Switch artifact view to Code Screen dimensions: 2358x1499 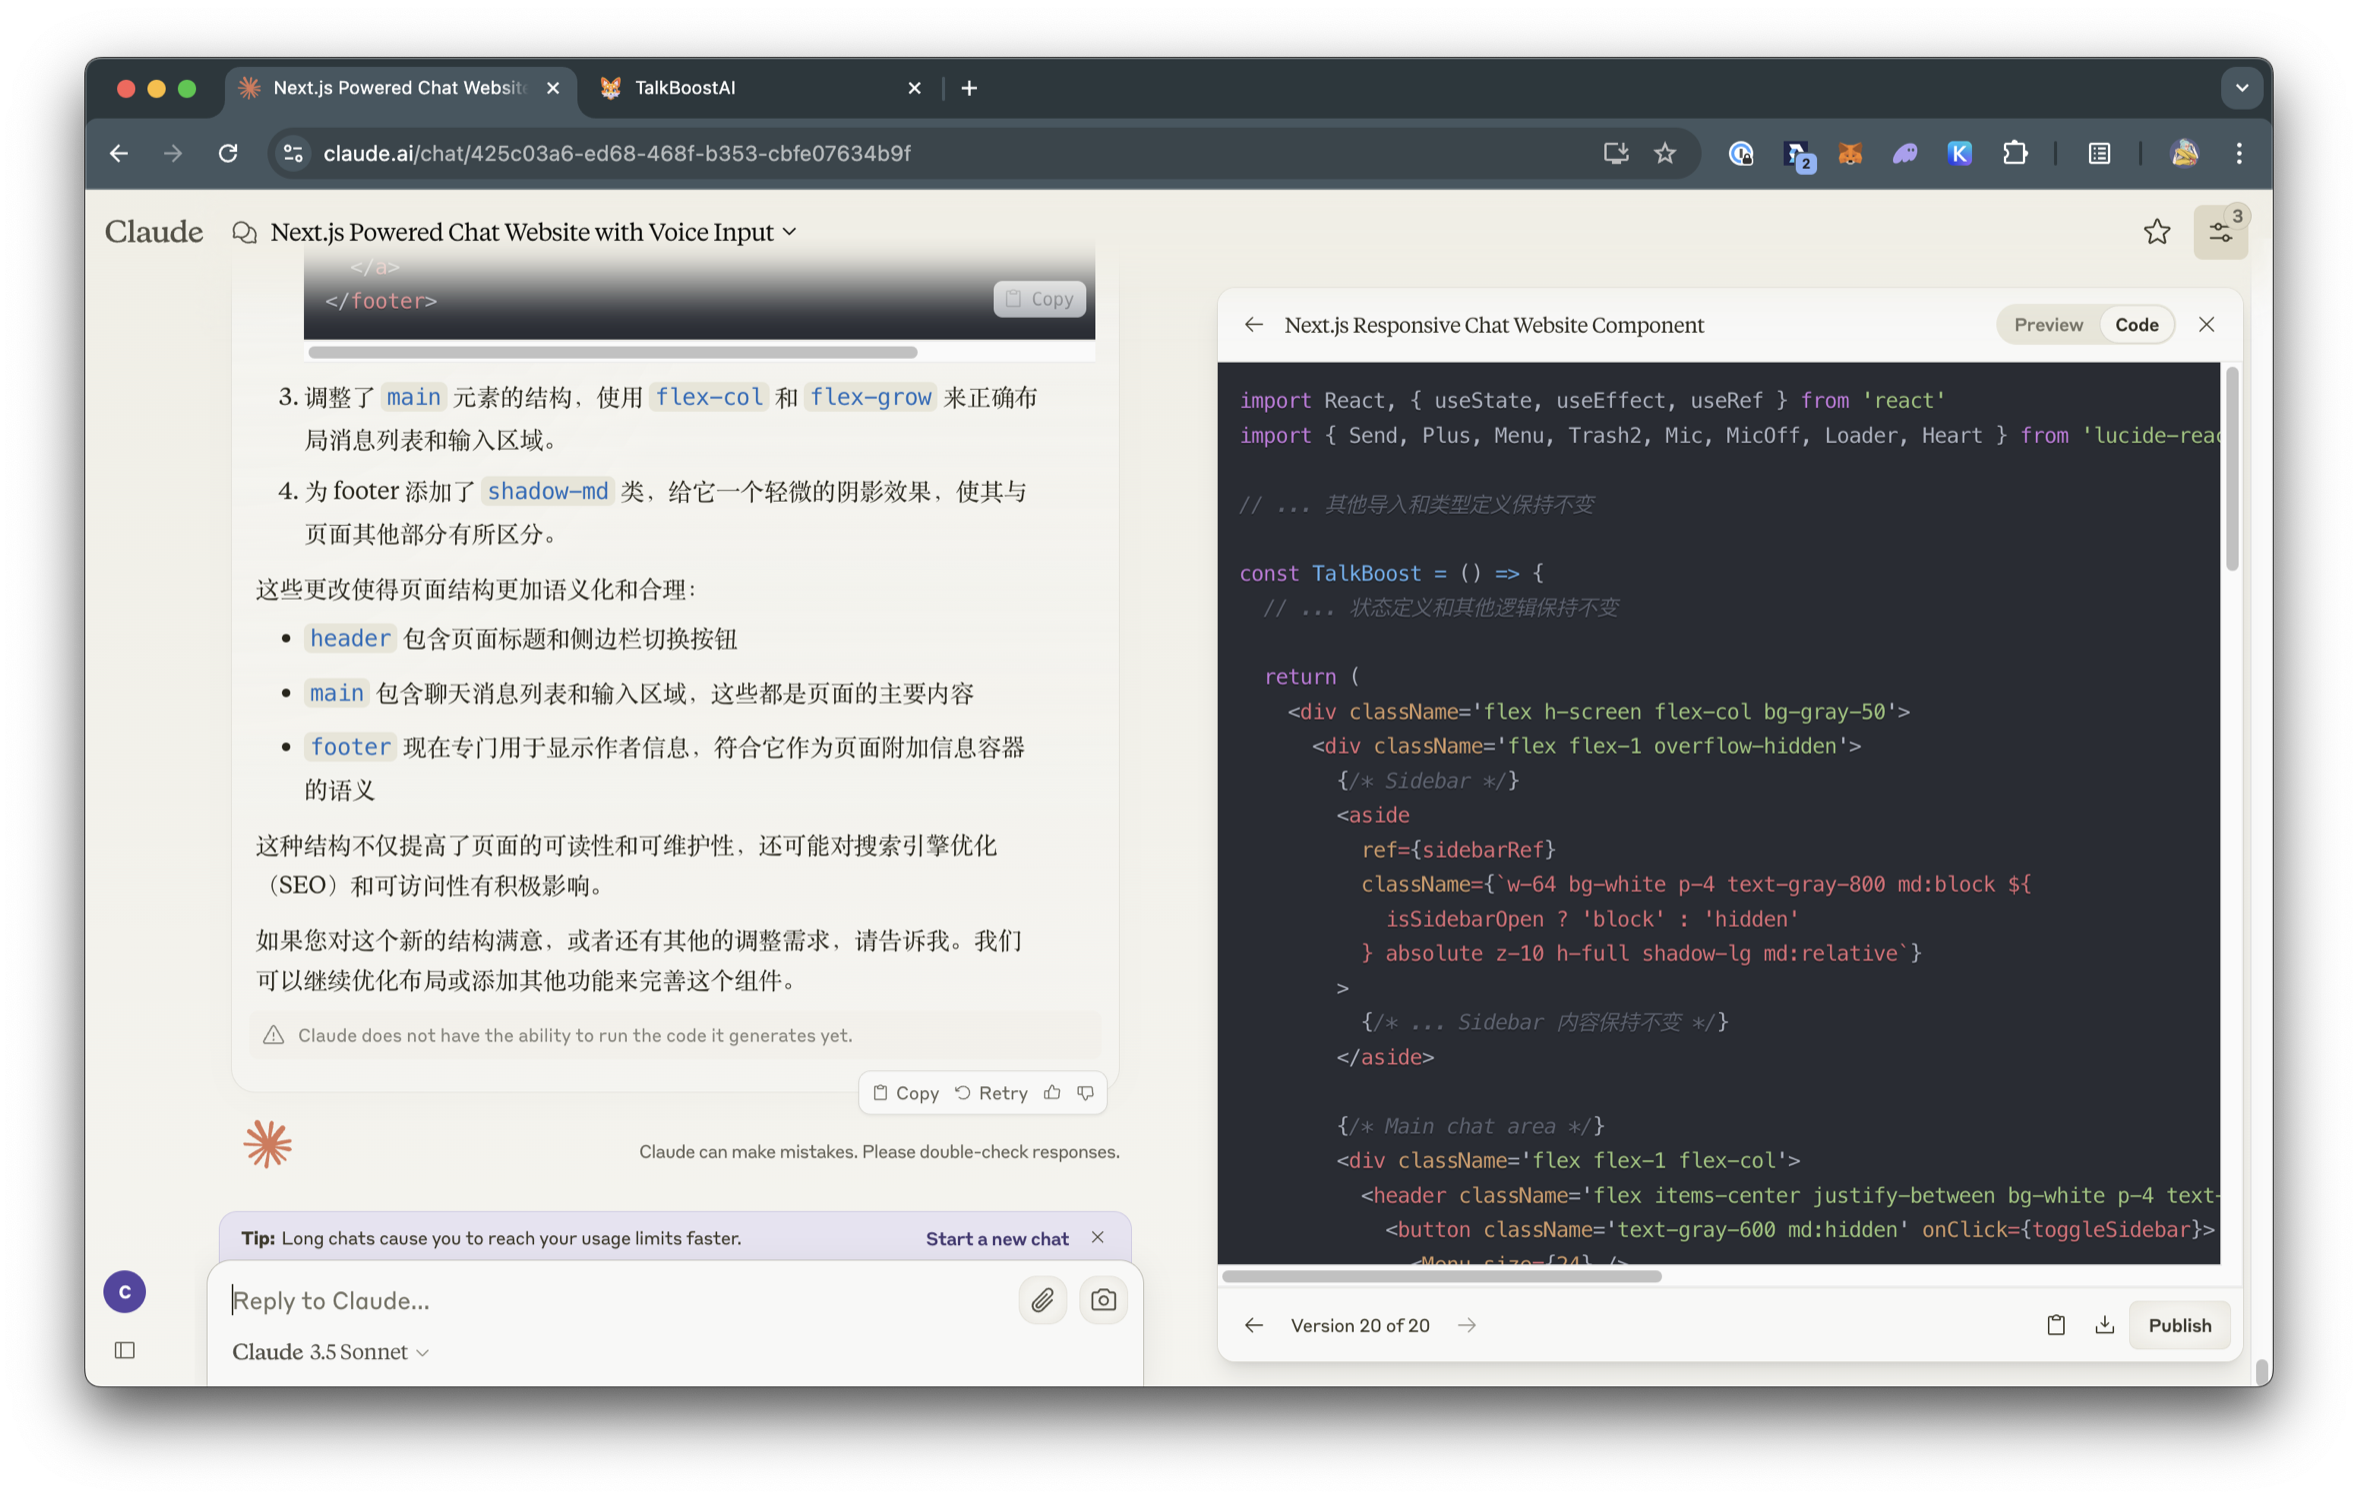(x=2136, y=325)
